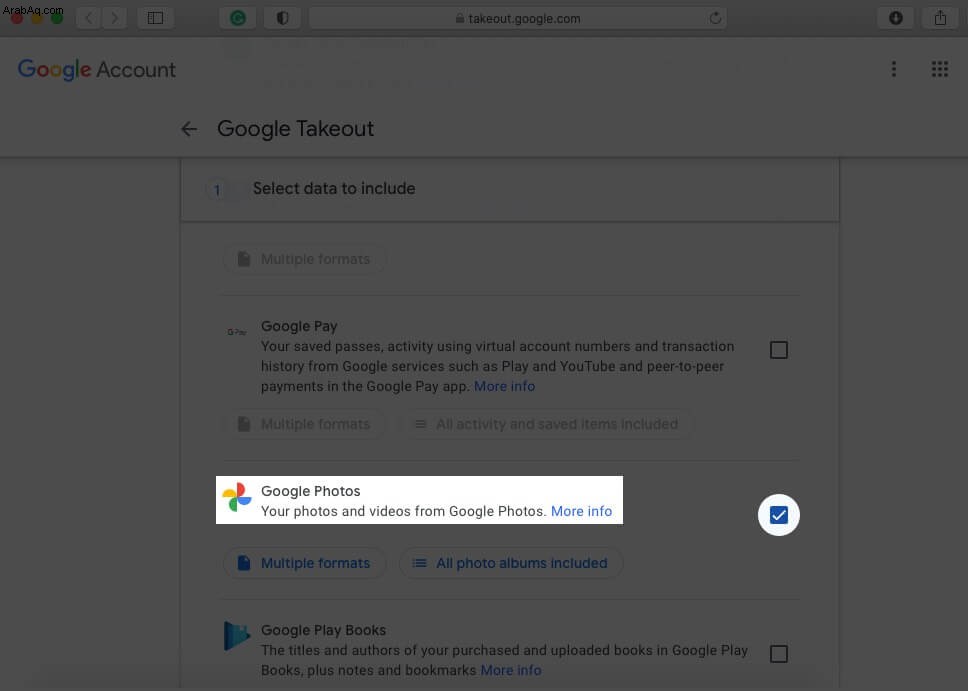
Task: Click All activity and saved items included
Action: click(548, 424)
